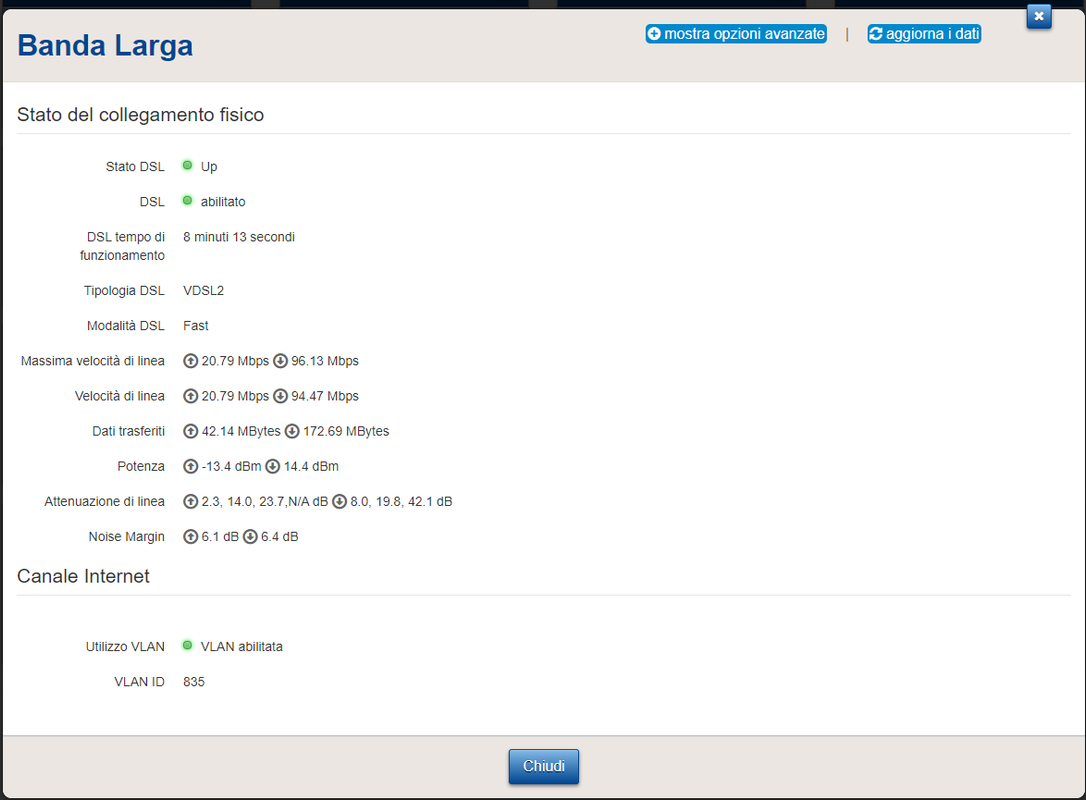Click the Dati trasferiti label

129,432
